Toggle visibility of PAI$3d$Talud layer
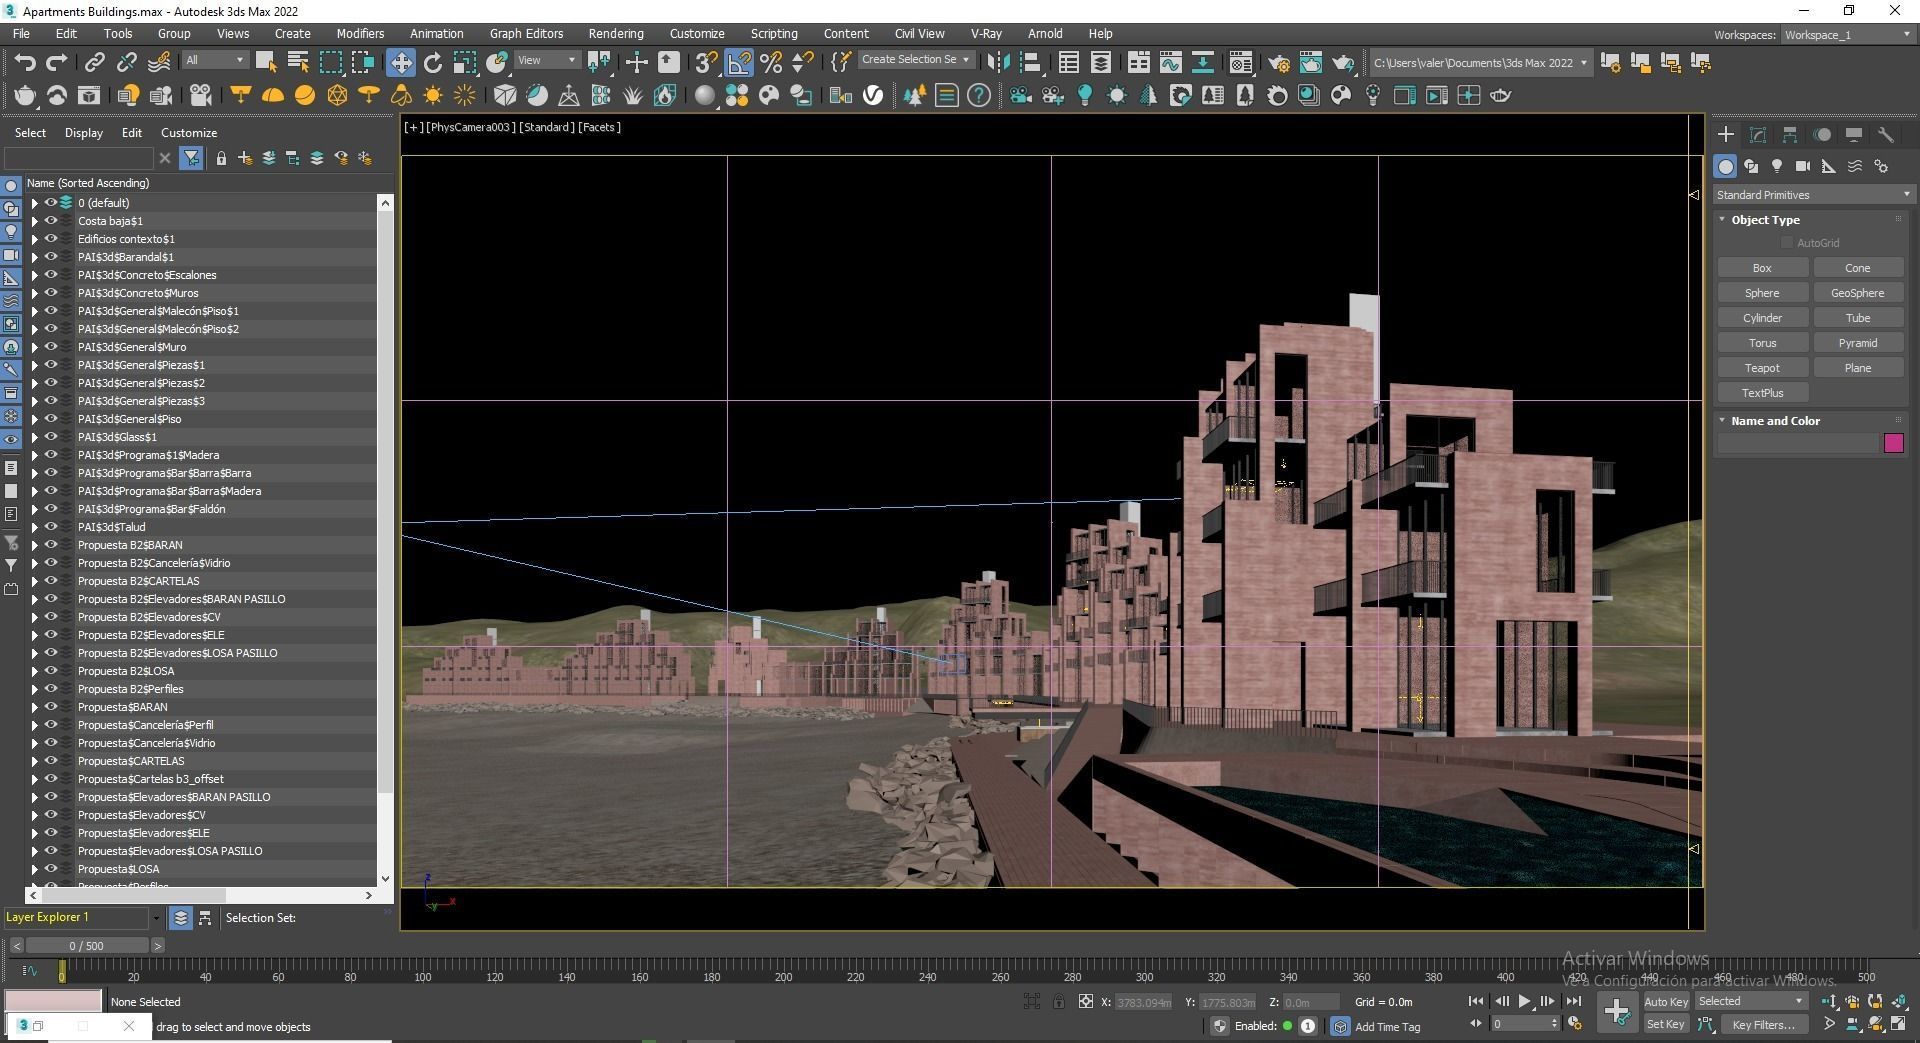This screenshot has width=1920, height=1043. [50, 527]
